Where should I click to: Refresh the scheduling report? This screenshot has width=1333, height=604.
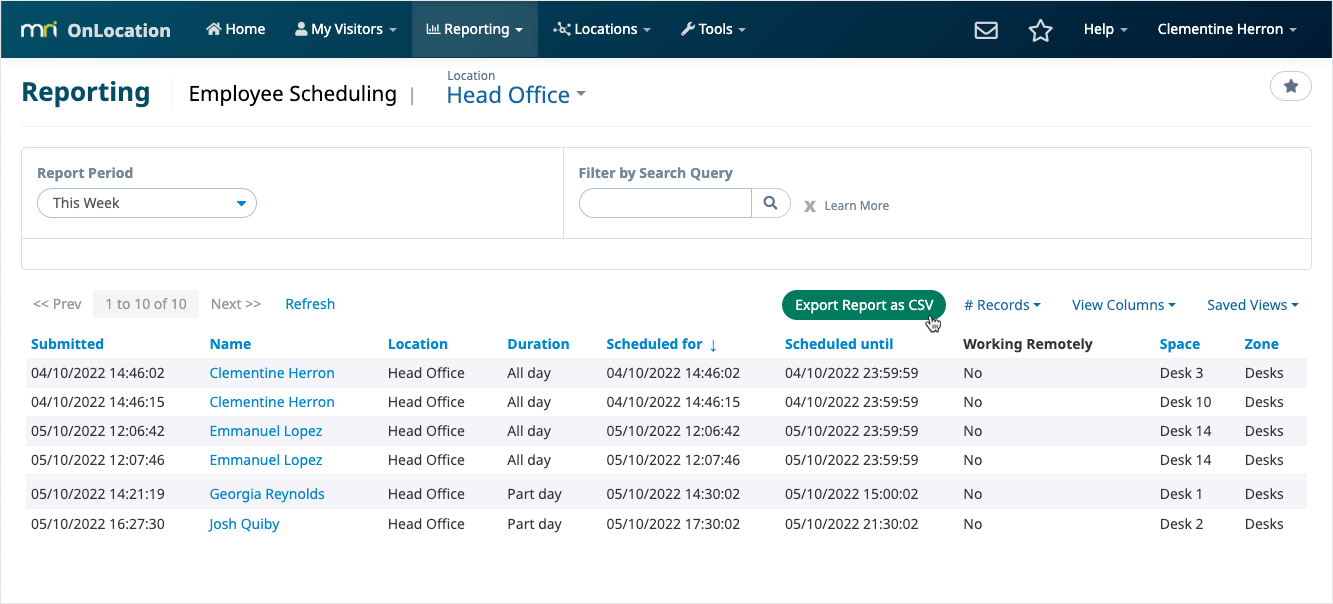(310, 303)
